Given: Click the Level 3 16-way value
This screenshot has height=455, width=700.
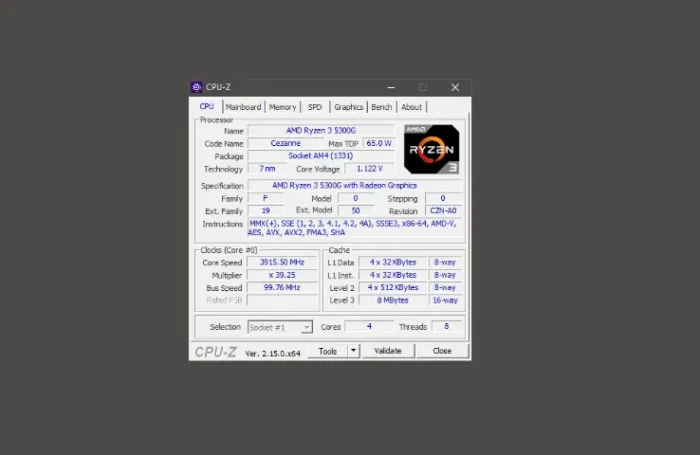Looking at the screenshot, I should [445, 300].
